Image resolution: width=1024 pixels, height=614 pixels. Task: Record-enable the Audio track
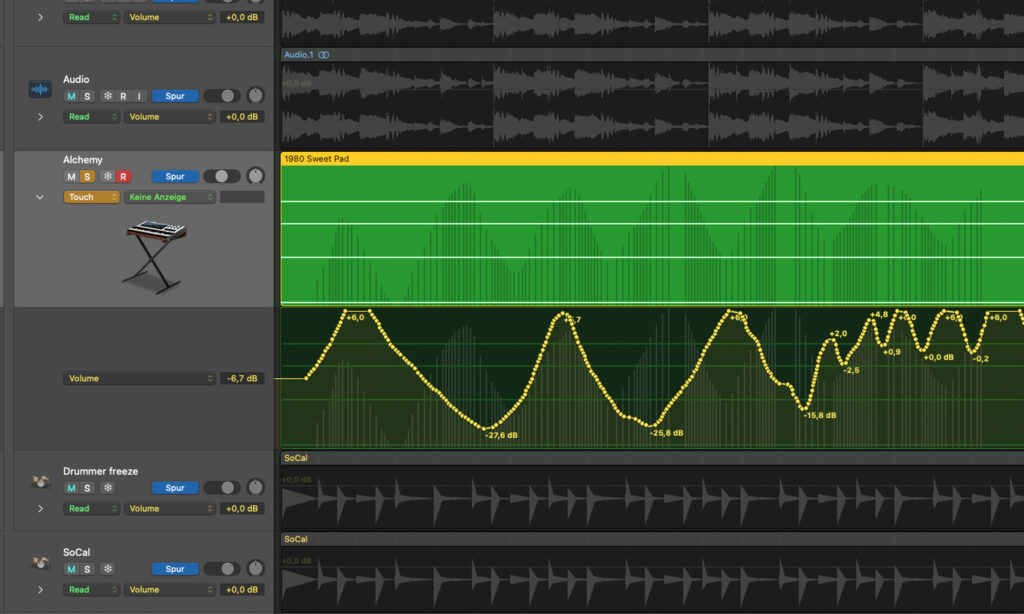click(x=123, y=96)
